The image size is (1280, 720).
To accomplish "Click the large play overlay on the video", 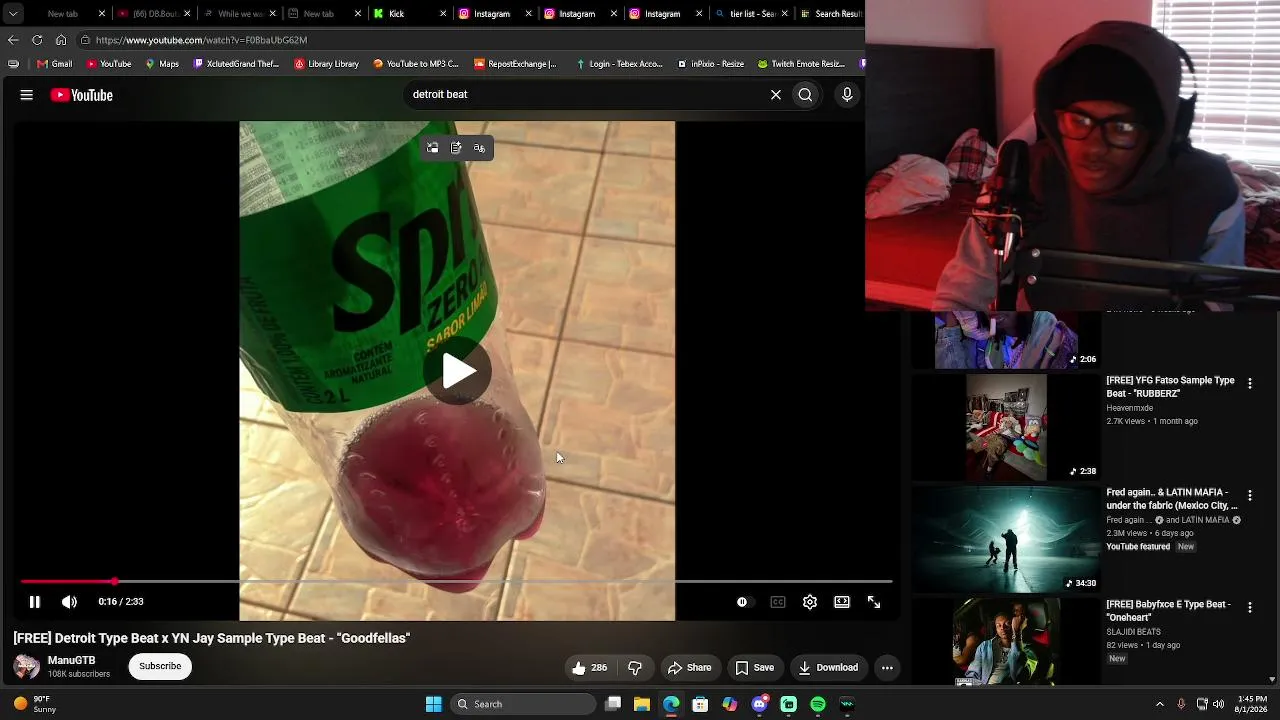I will pyautogui.click(x=457, y=371).
